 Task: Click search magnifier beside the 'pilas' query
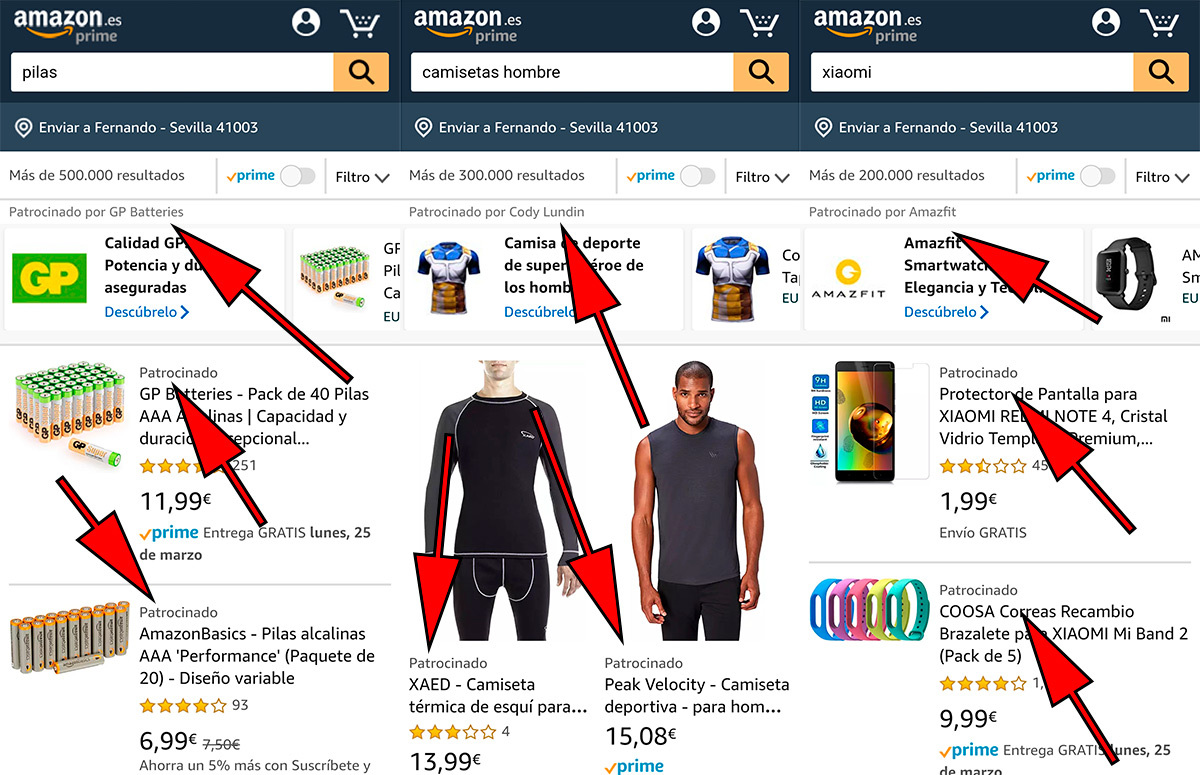(361, 72)
